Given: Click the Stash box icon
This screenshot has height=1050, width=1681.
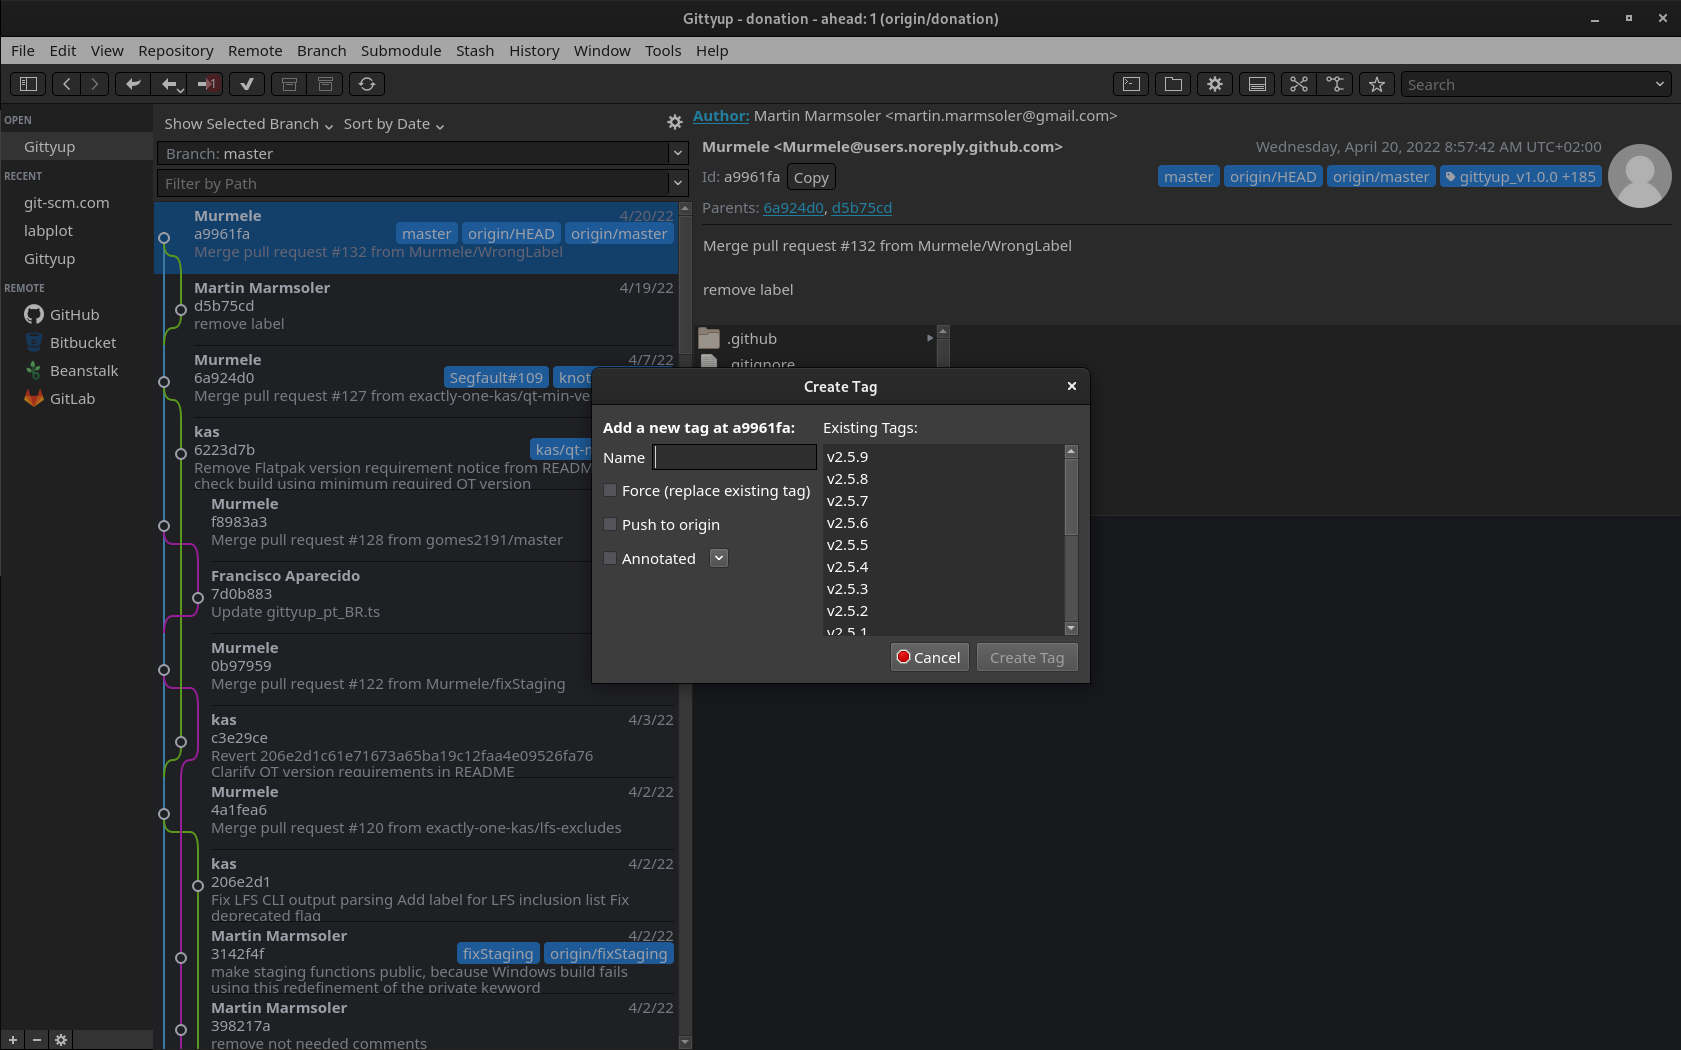Looking at the screenshot, I should (289, 84).
